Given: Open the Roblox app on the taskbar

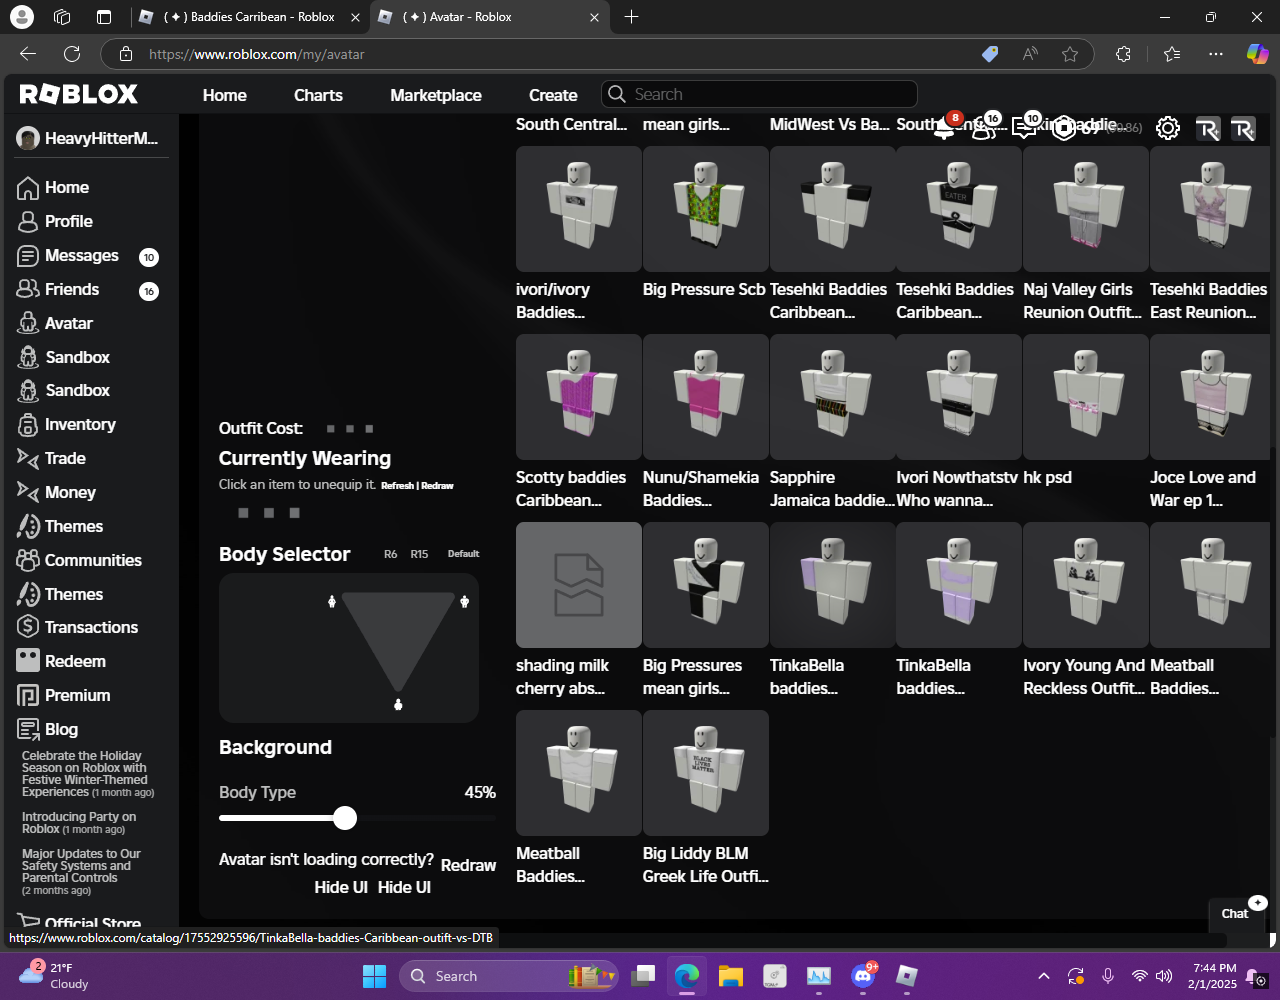Looking at the screenshot, I should click(x=907, y=976).
